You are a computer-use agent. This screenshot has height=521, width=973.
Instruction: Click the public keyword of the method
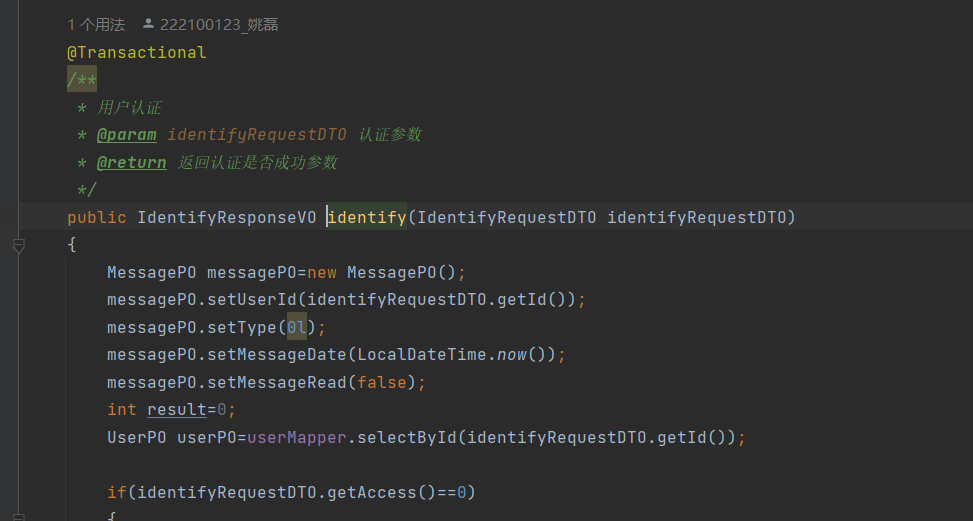[96, 217]
